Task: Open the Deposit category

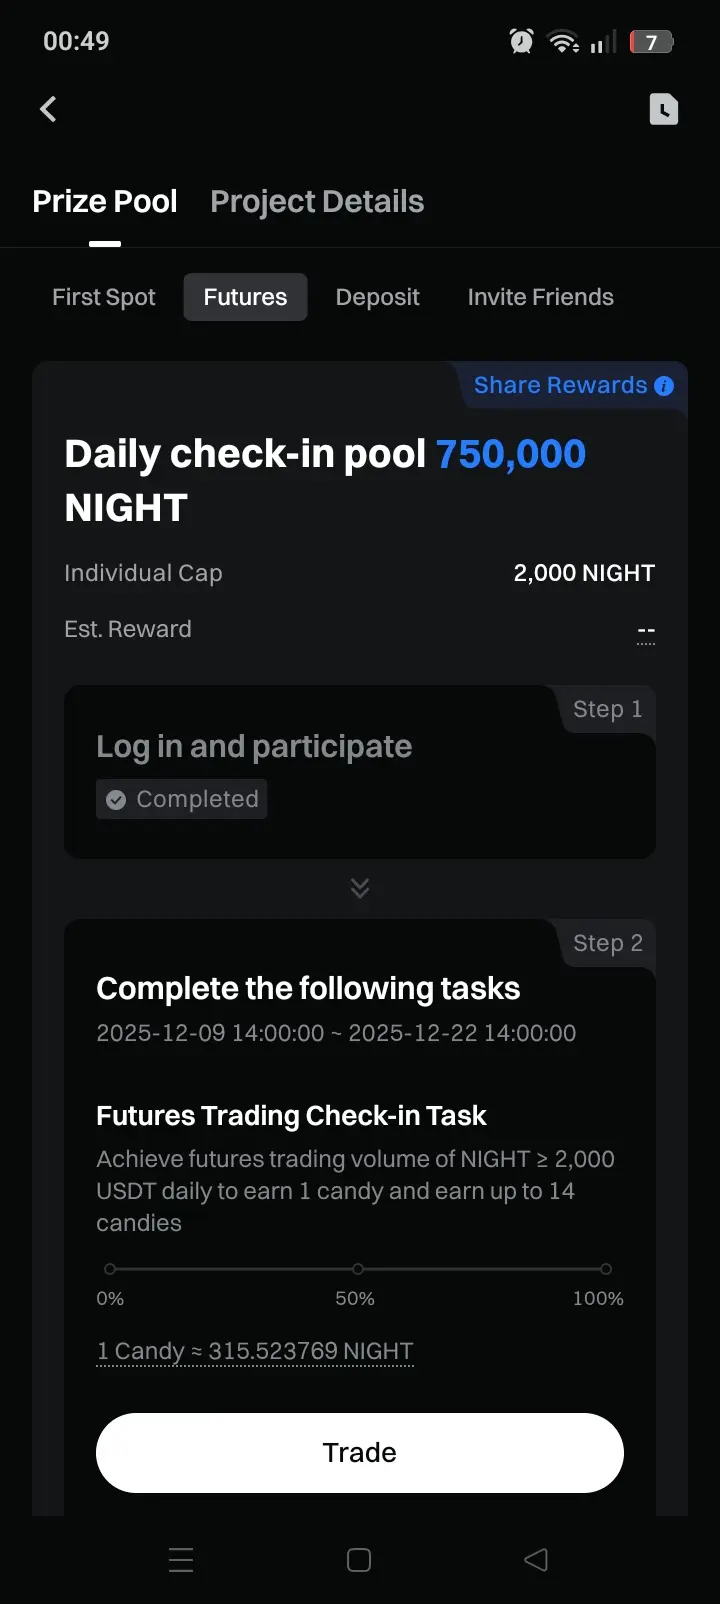Action: coord(378,297)
